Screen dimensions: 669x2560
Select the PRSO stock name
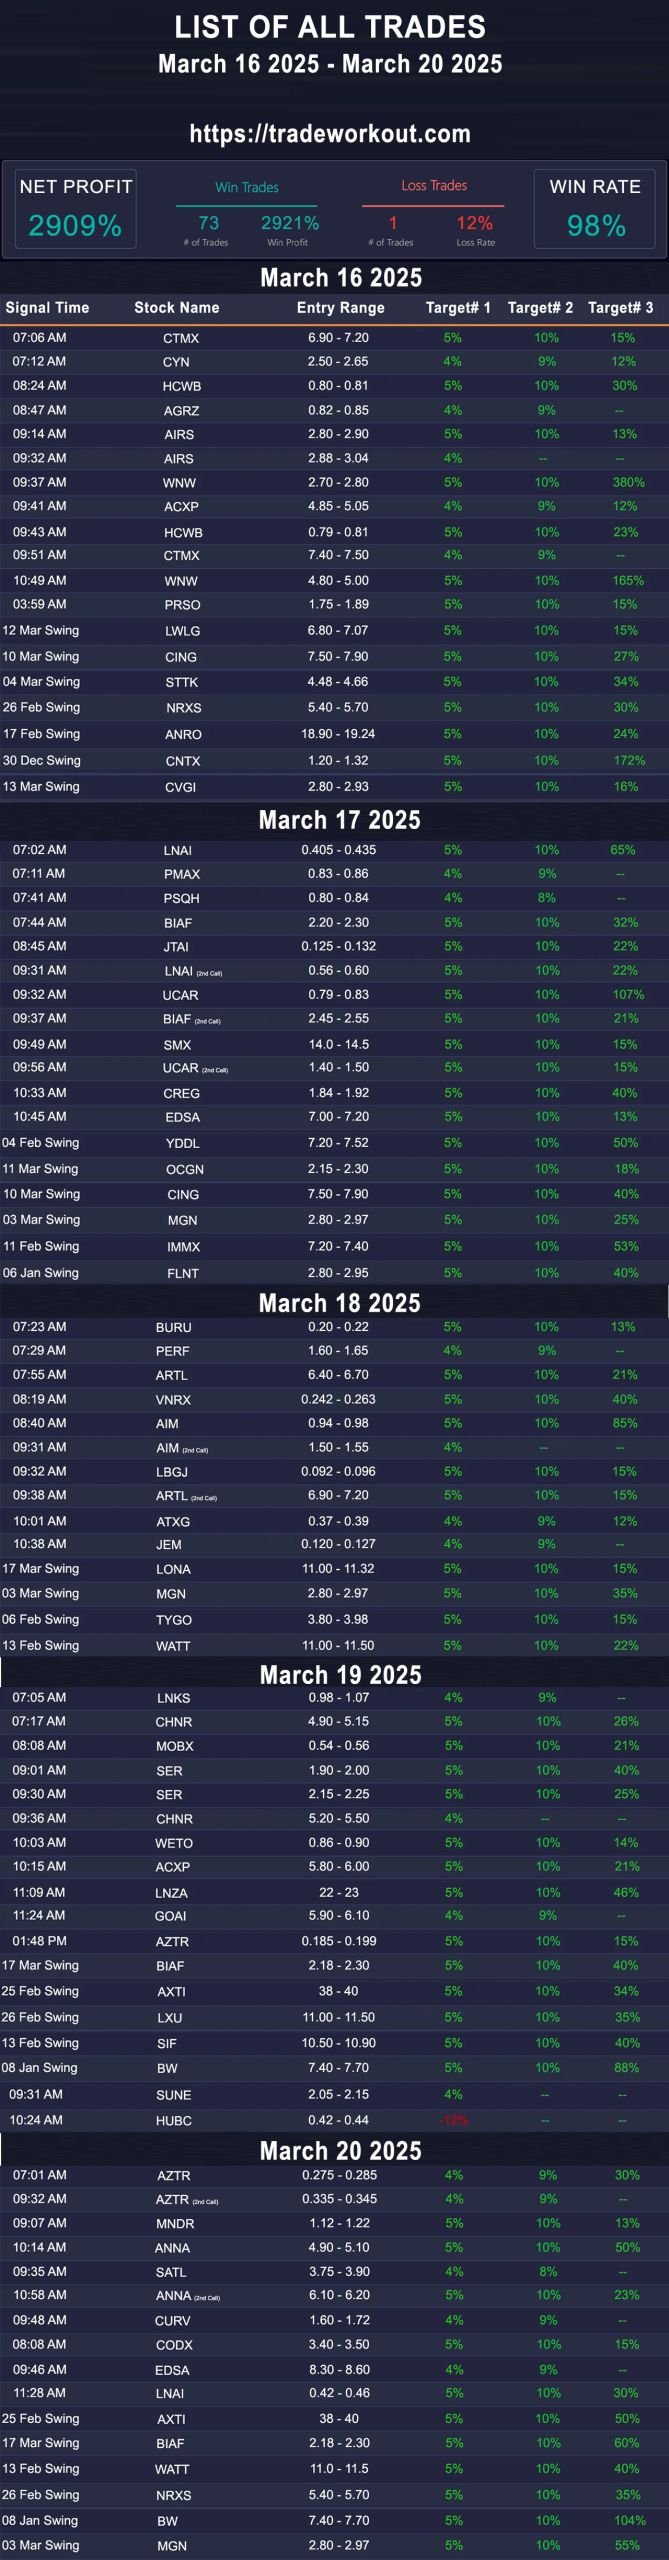182,605
